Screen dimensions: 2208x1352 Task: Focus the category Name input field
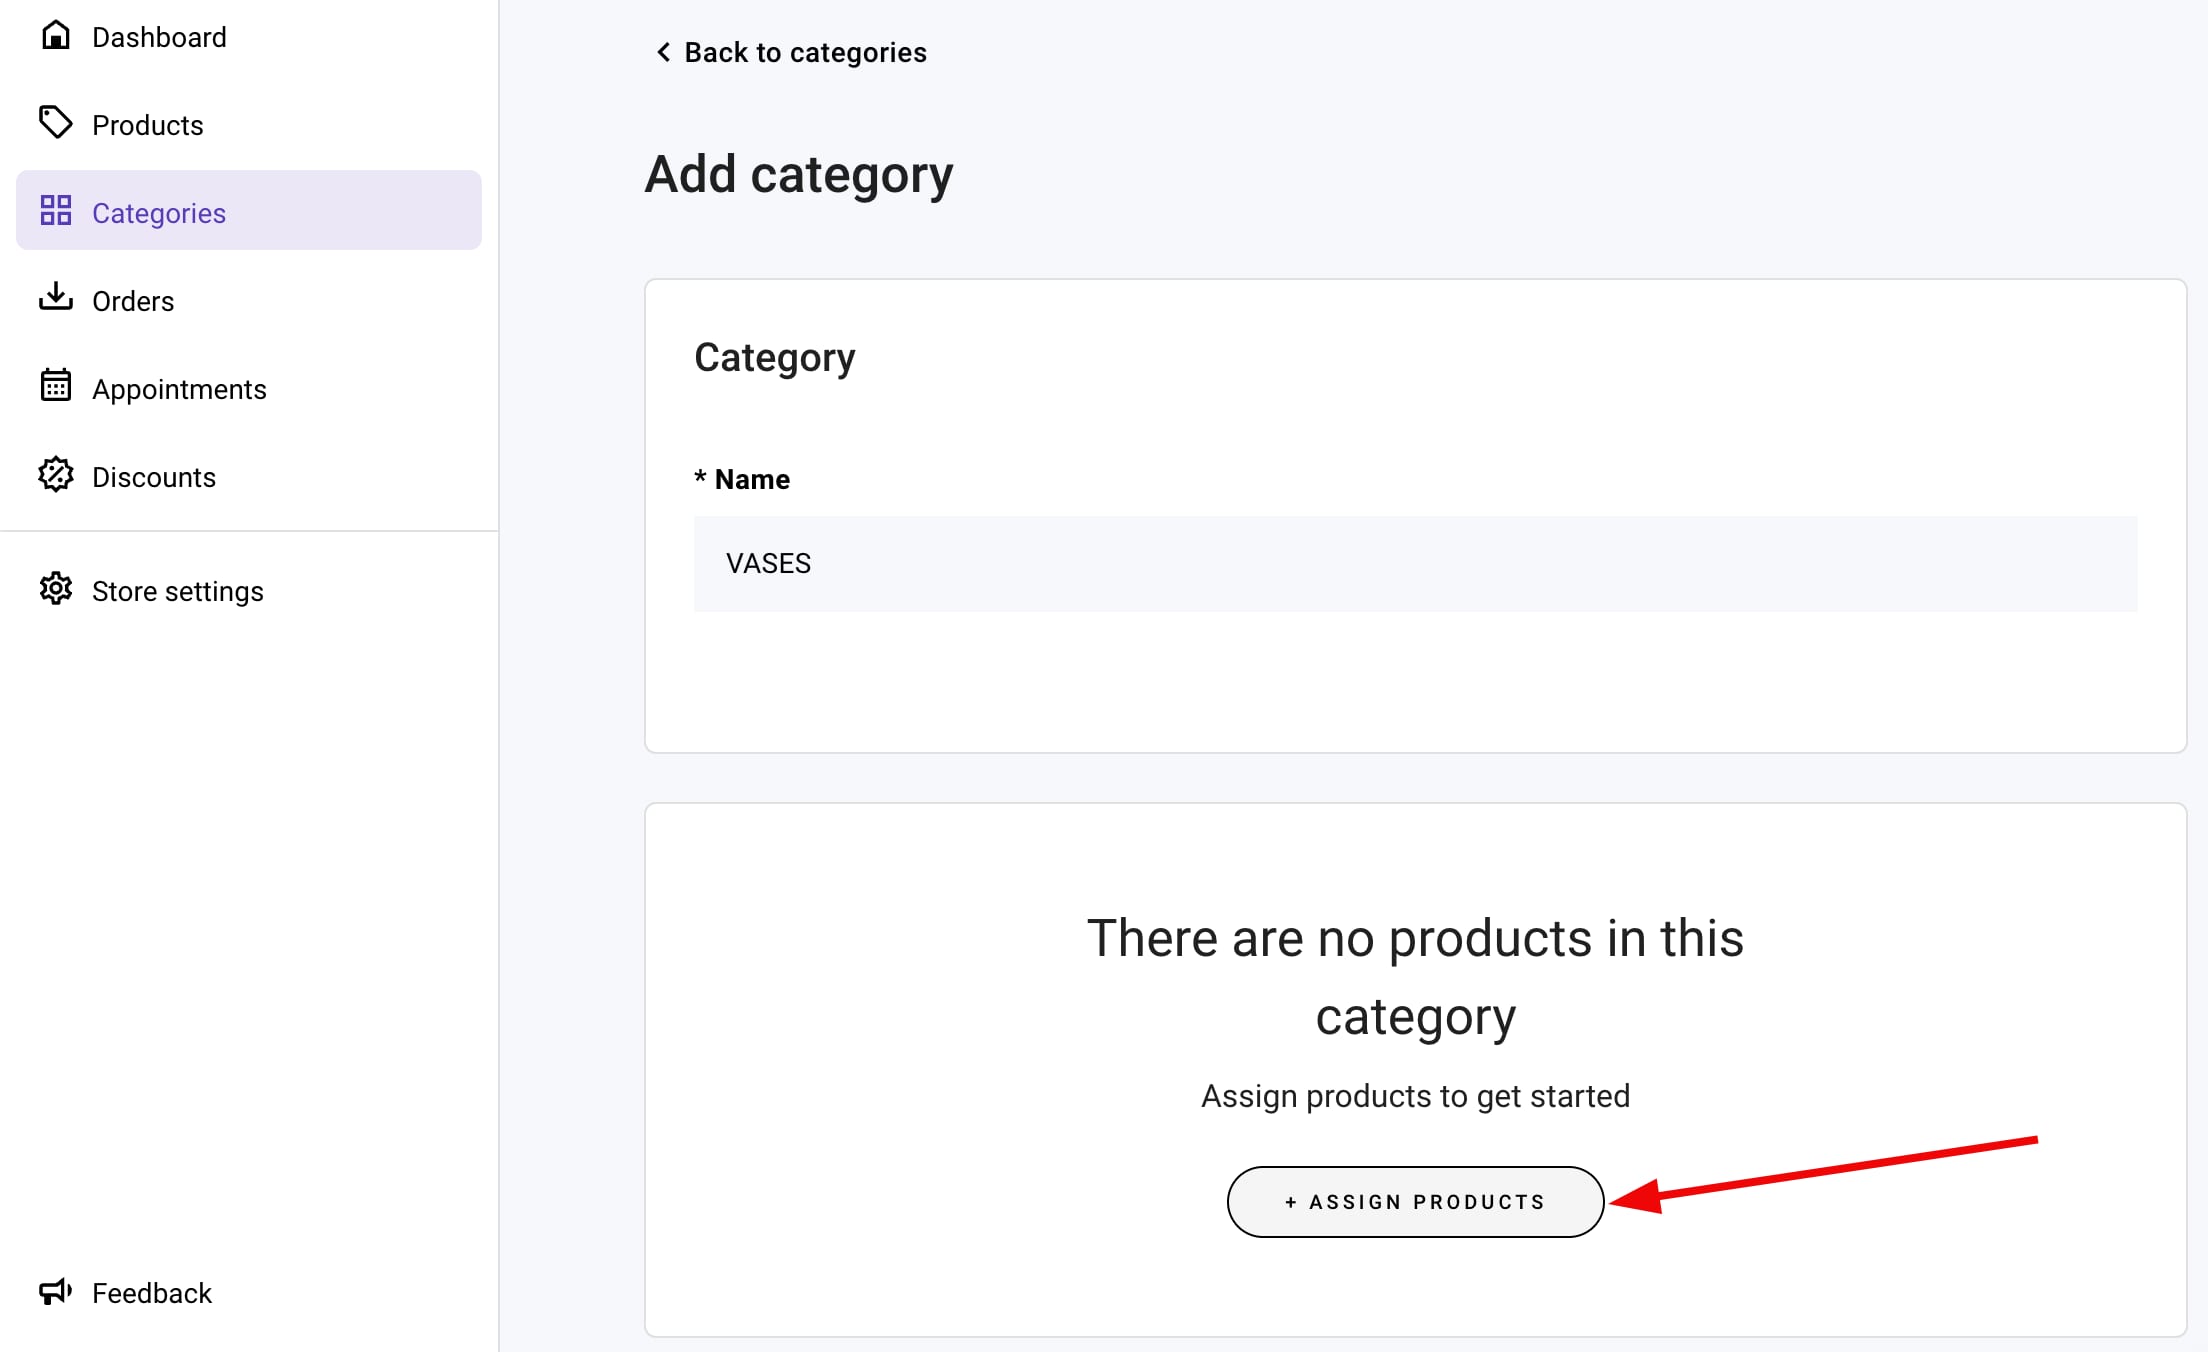tap(1415, 564)
